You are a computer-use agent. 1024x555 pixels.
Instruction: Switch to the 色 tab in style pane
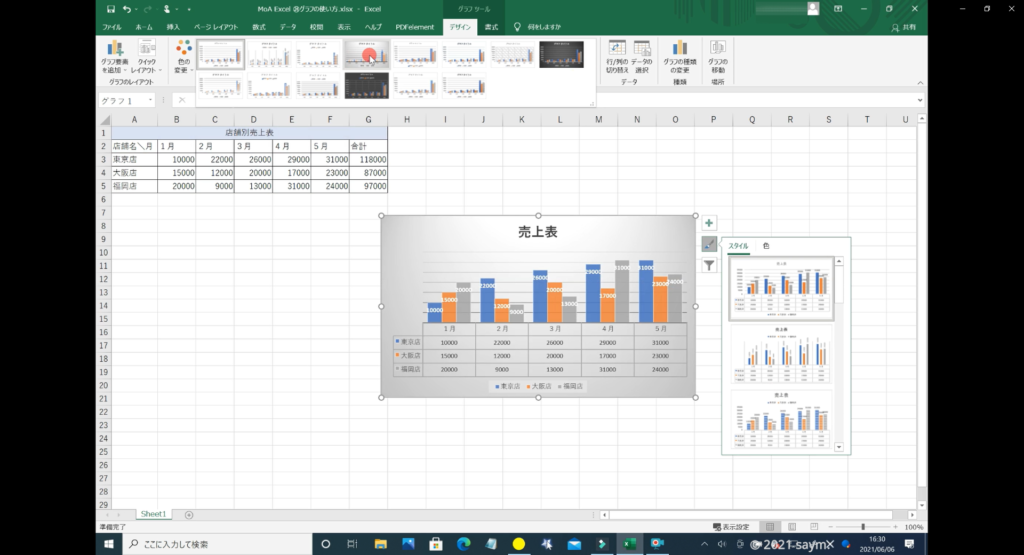point(766,246)
